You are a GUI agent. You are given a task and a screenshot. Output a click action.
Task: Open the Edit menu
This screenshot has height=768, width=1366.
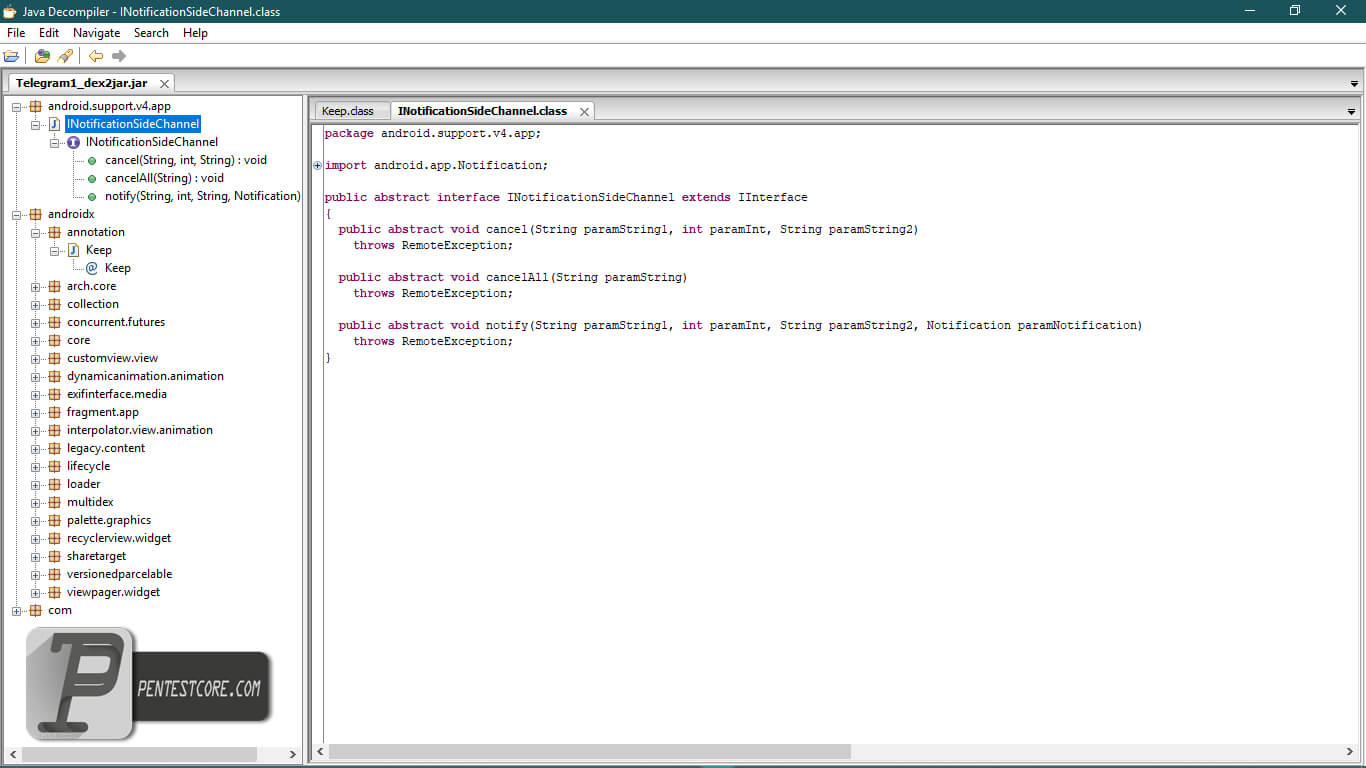pos(49,33)
